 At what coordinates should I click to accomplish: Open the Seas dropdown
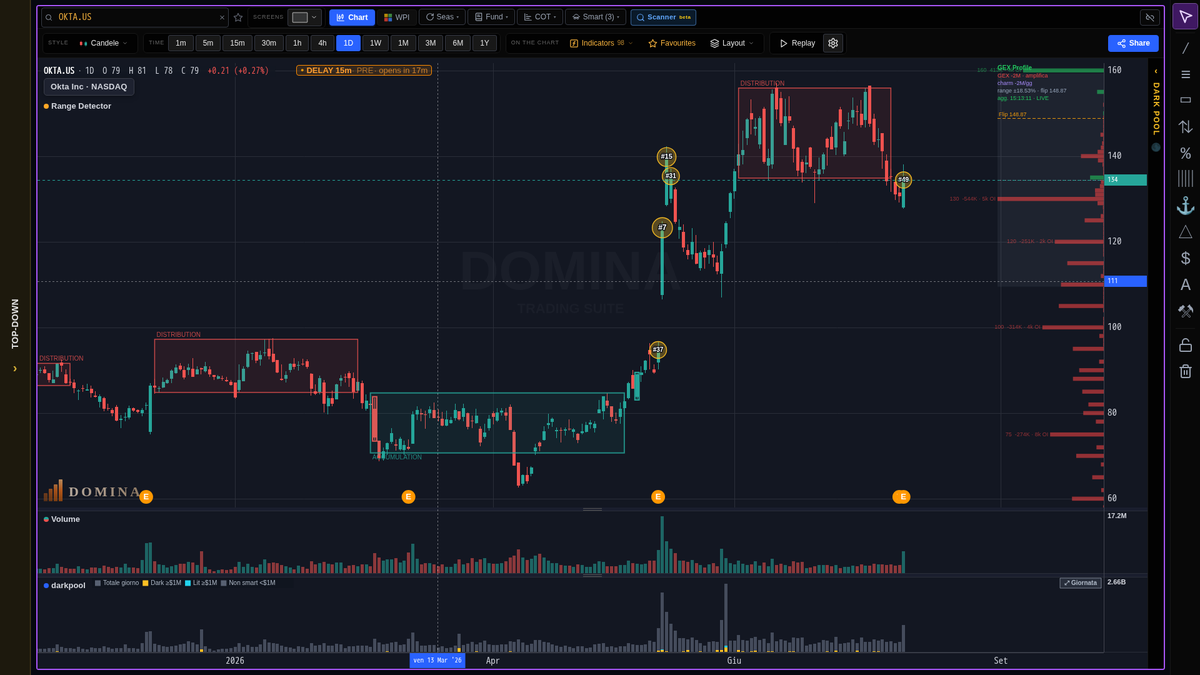[x=441, y=17]
